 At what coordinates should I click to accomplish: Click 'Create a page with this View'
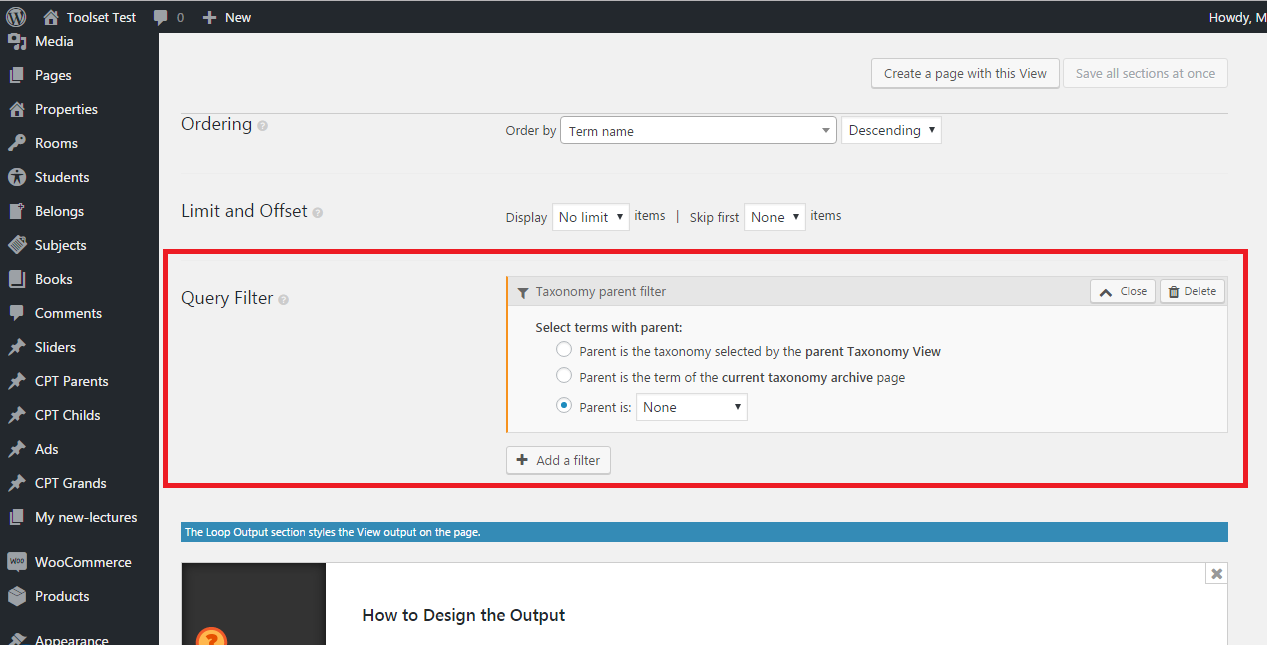[964, 73]
